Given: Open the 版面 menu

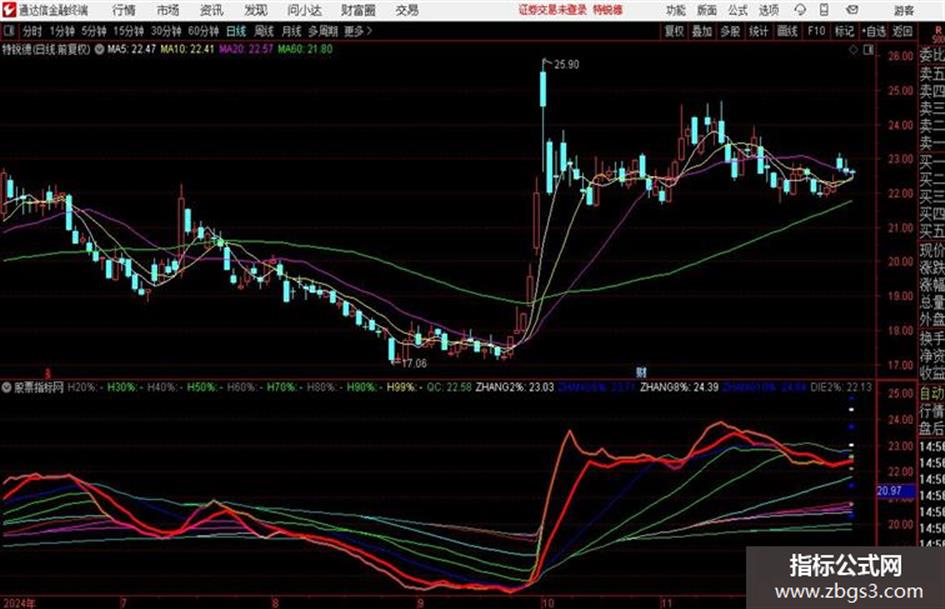Looking at the screenshot, I should [706, 10].
